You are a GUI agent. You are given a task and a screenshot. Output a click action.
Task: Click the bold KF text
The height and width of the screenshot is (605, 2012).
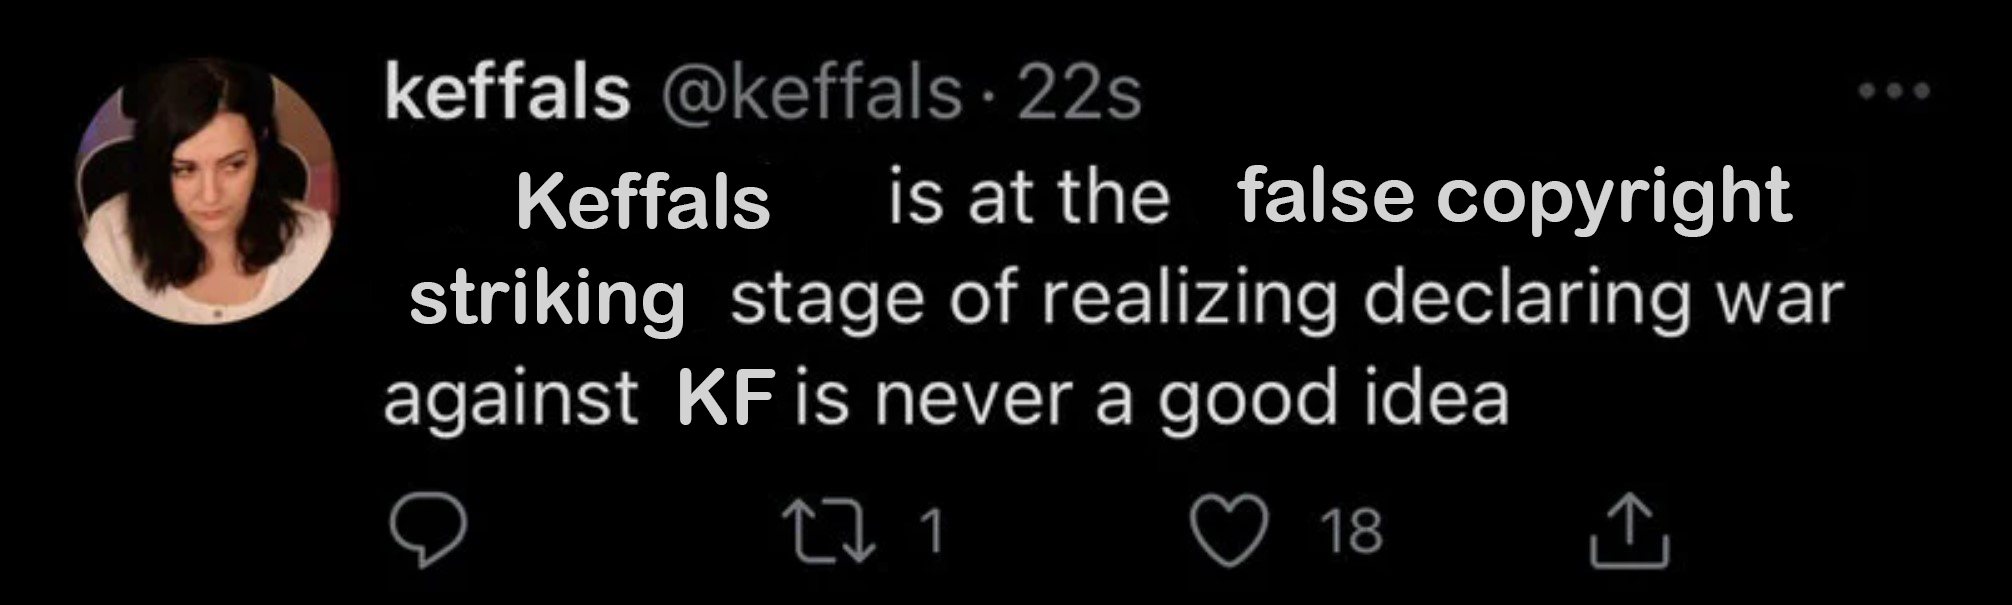point(727,398)
